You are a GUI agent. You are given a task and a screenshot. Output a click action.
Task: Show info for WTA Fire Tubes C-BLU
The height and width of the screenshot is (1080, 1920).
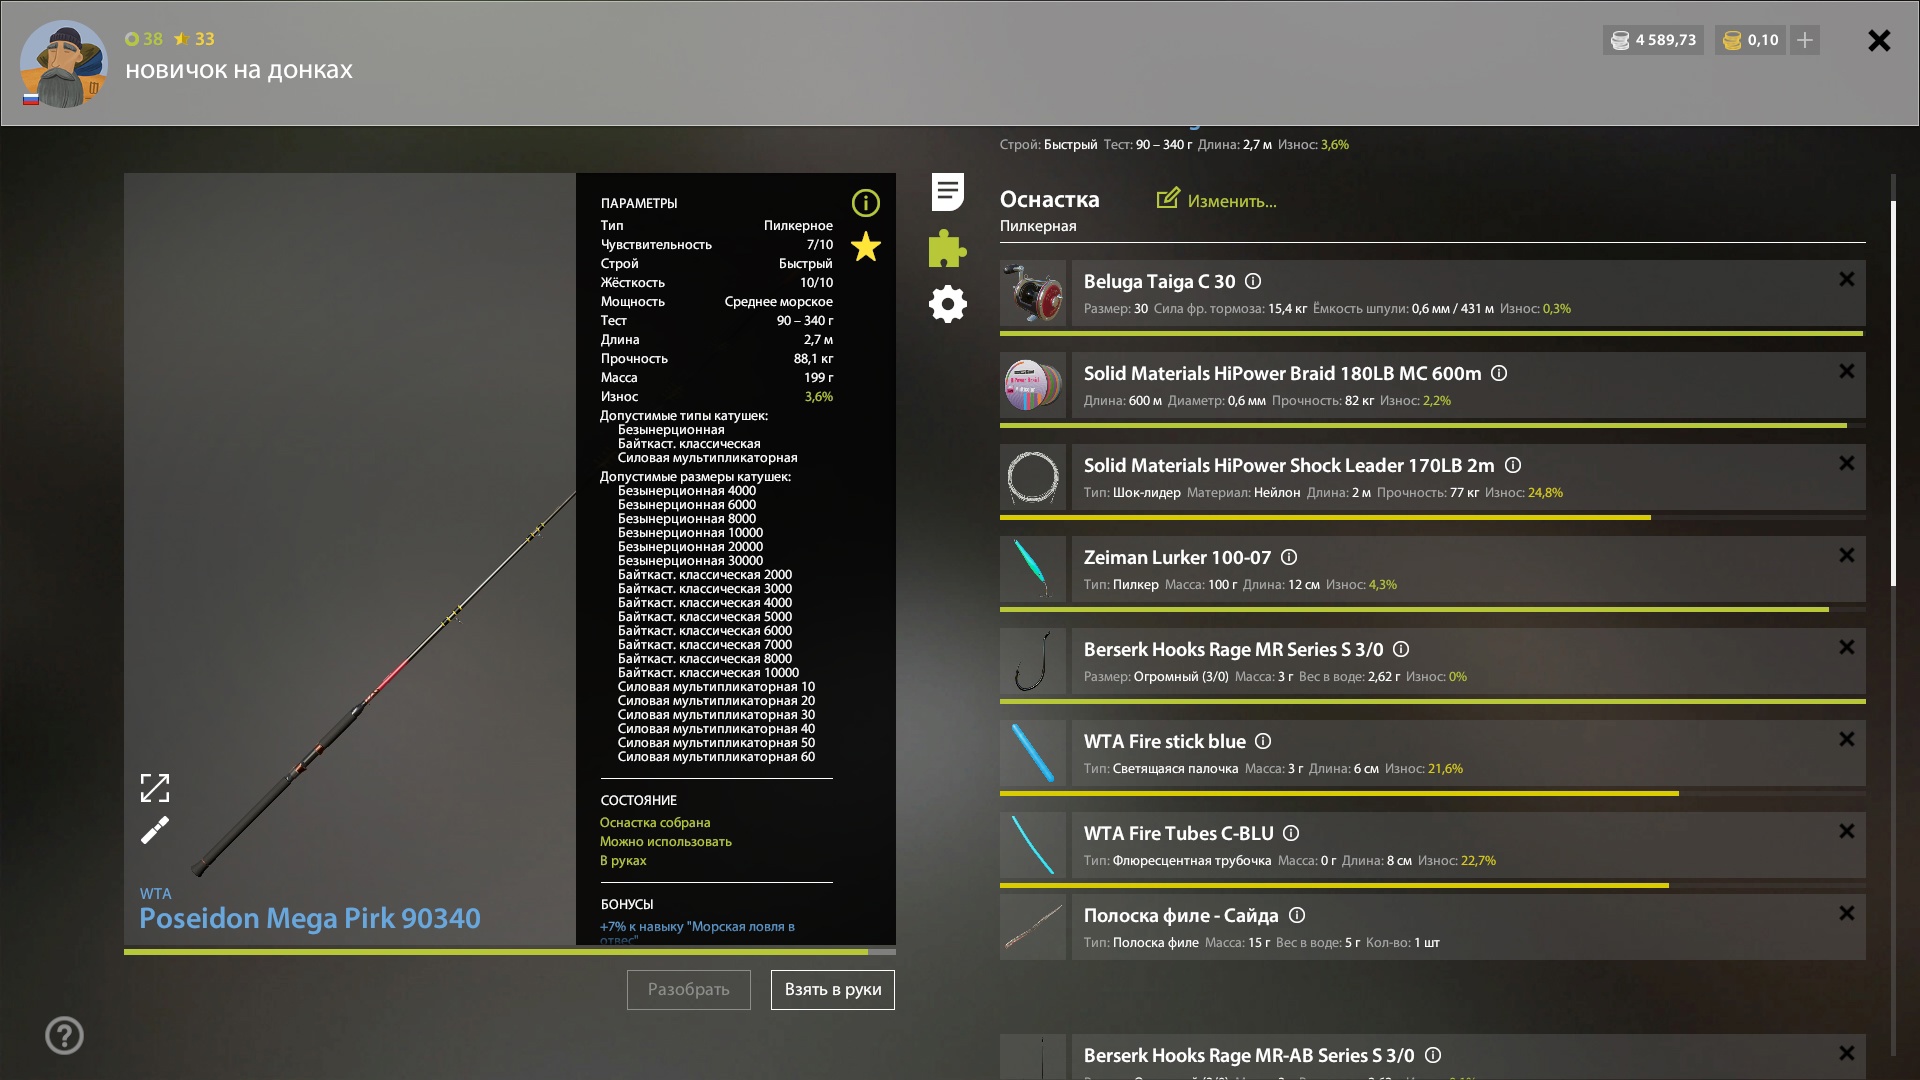(x=1291, y=833)
